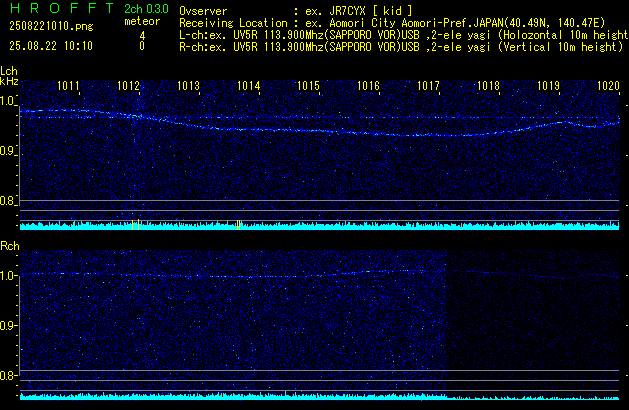Click the Rch 0.8 kHz axis label

[x=7, y=375]
